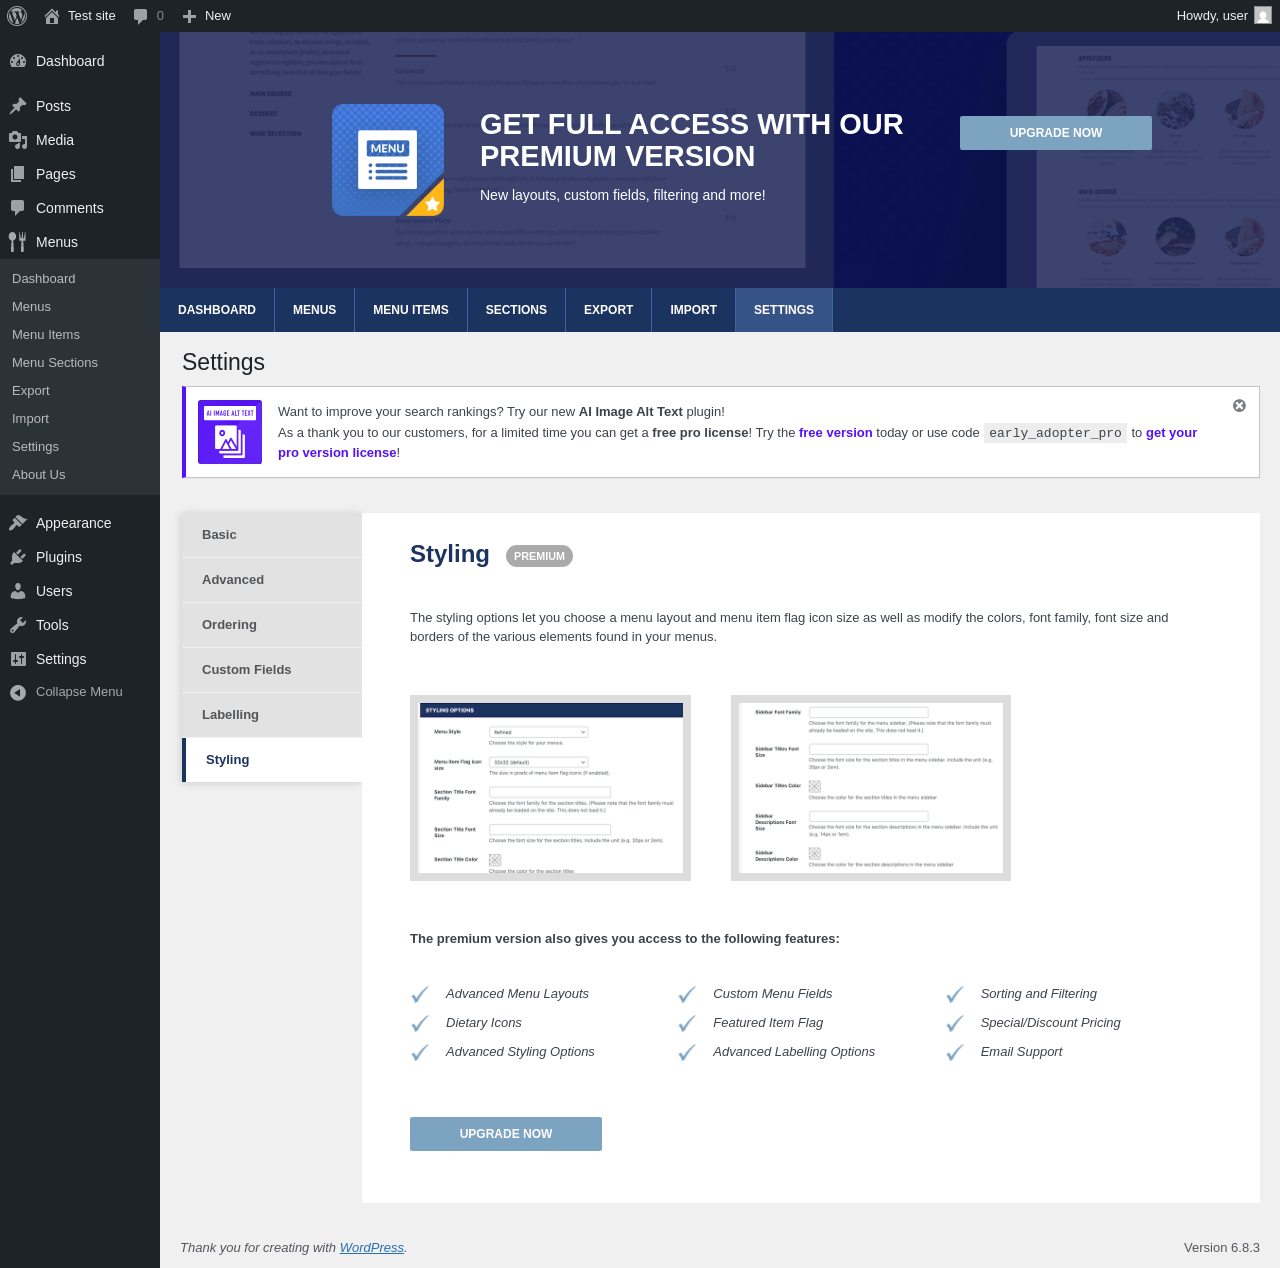This screenshot has height=1268, width=1280.
Task: Open the comments bubble in admin bar
Action: pyautogui.click(x=140, y=16)
